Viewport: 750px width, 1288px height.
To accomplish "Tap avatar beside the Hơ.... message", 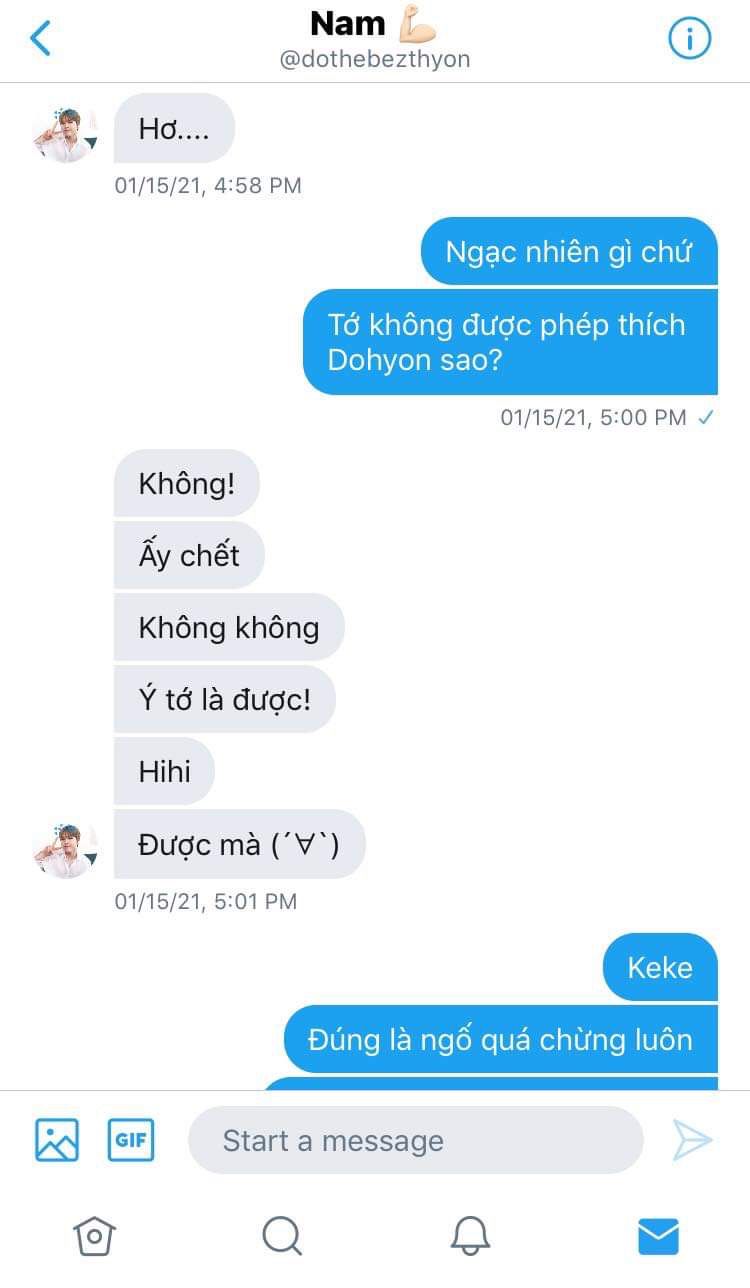I will point(65,132).
